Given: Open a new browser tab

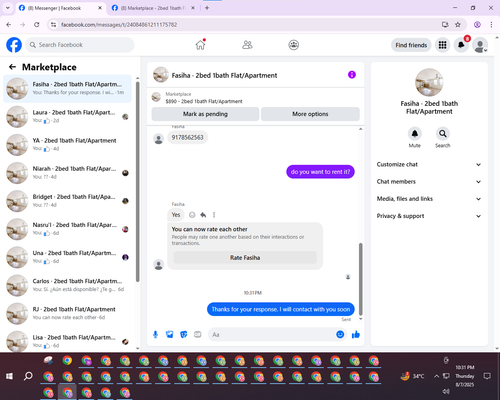Looking at the screenshot, I should 207,8.
